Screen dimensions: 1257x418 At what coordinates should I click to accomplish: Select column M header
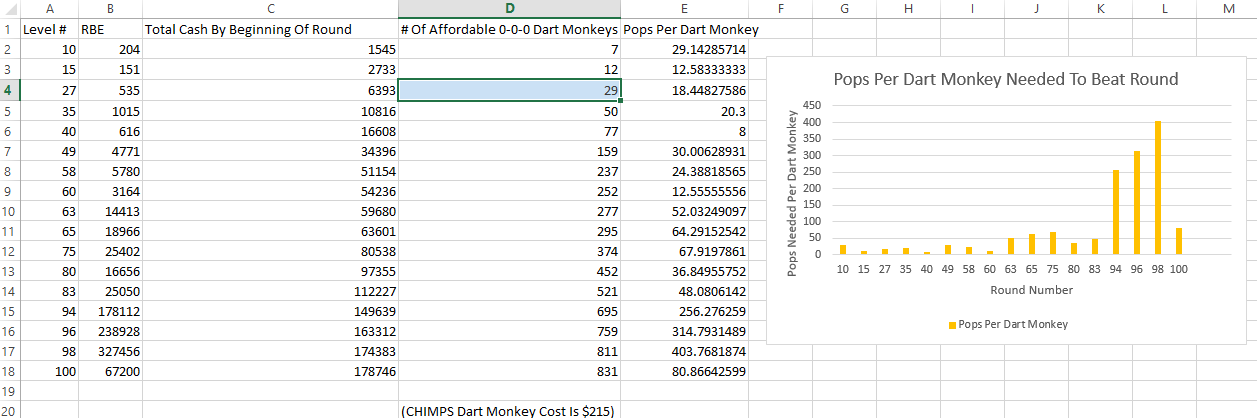tap(1228, 9)
